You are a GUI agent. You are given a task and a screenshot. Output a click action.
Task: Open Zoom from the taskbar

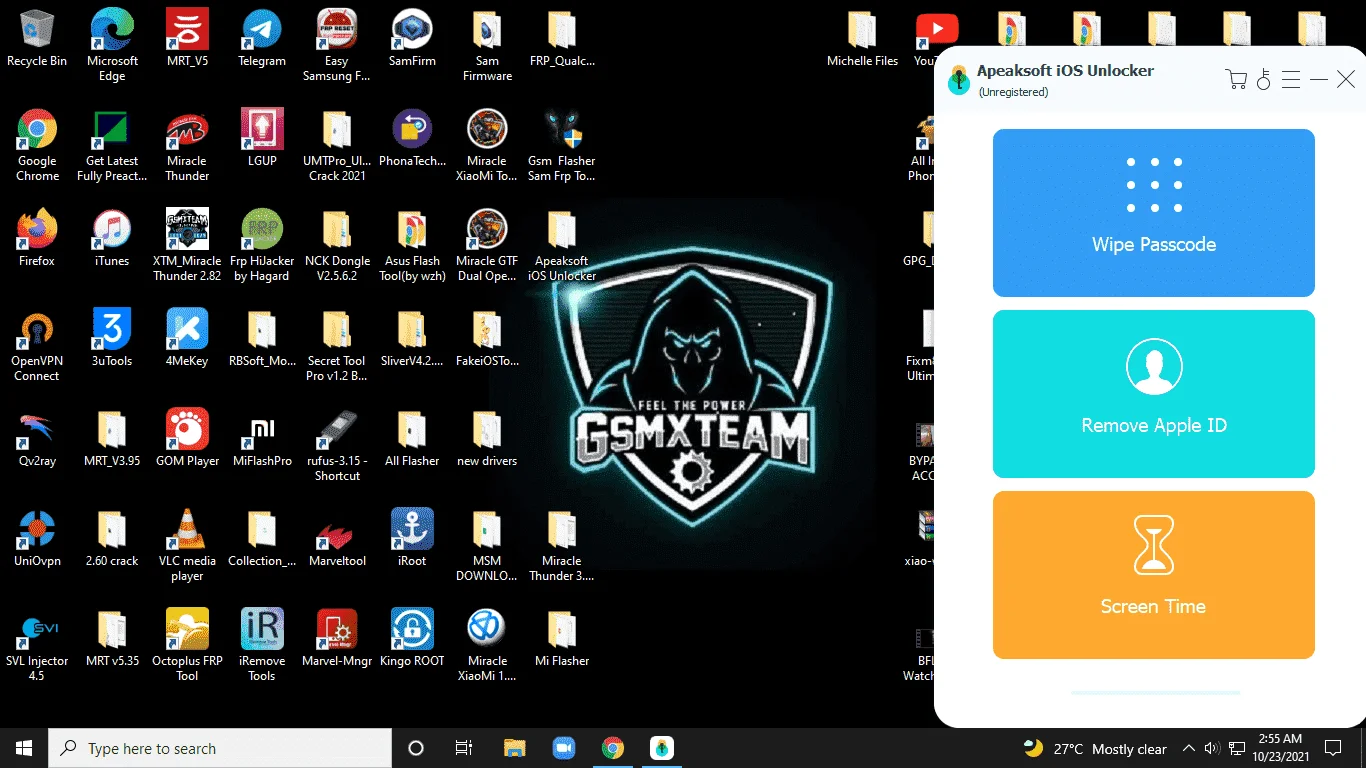[563, 748]
